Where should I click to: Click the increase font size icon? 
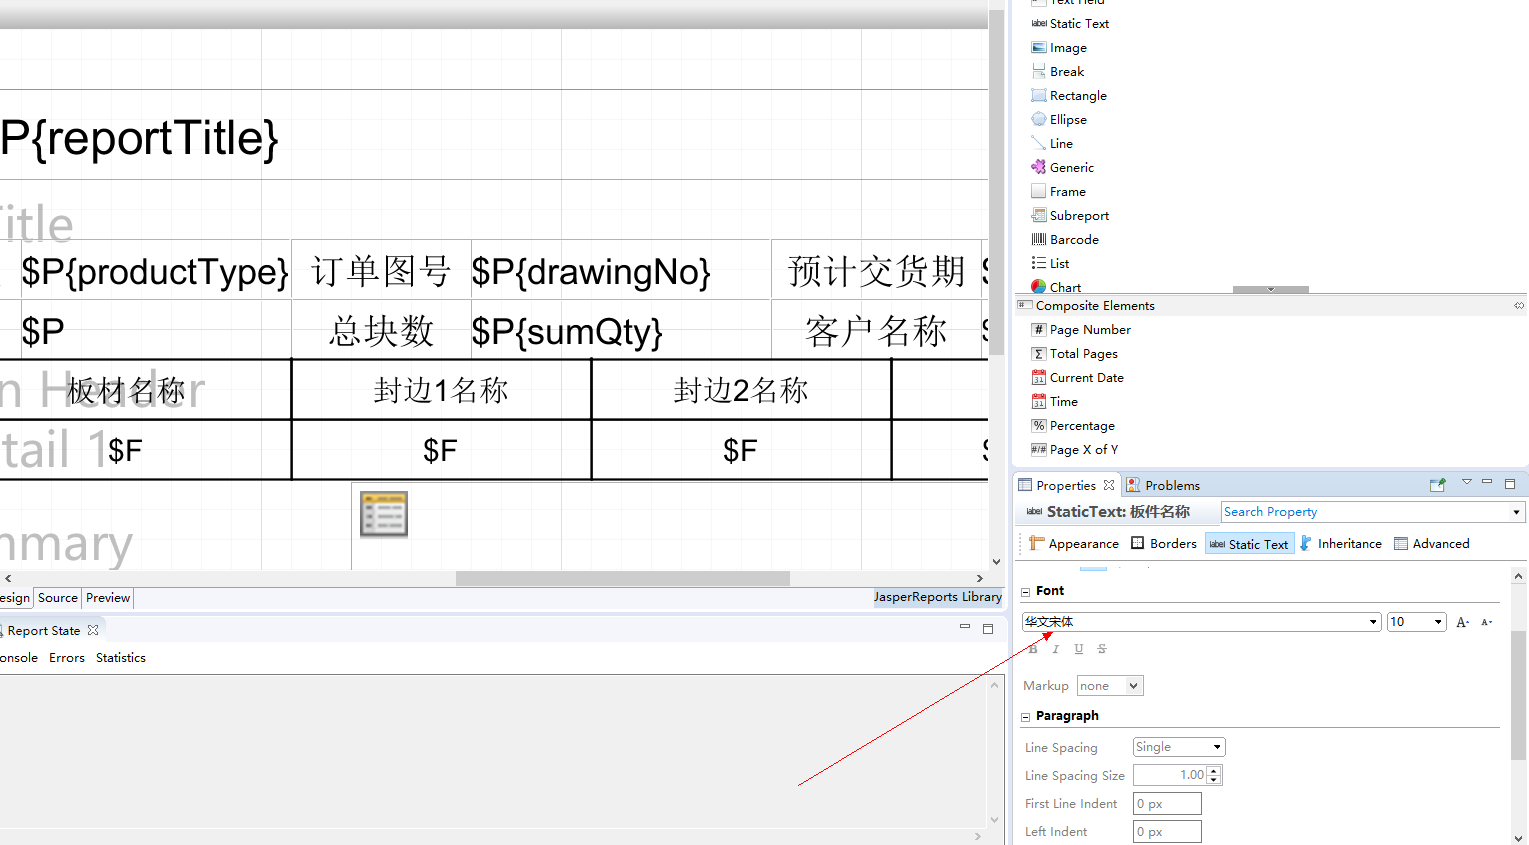tap(1462, 622)
